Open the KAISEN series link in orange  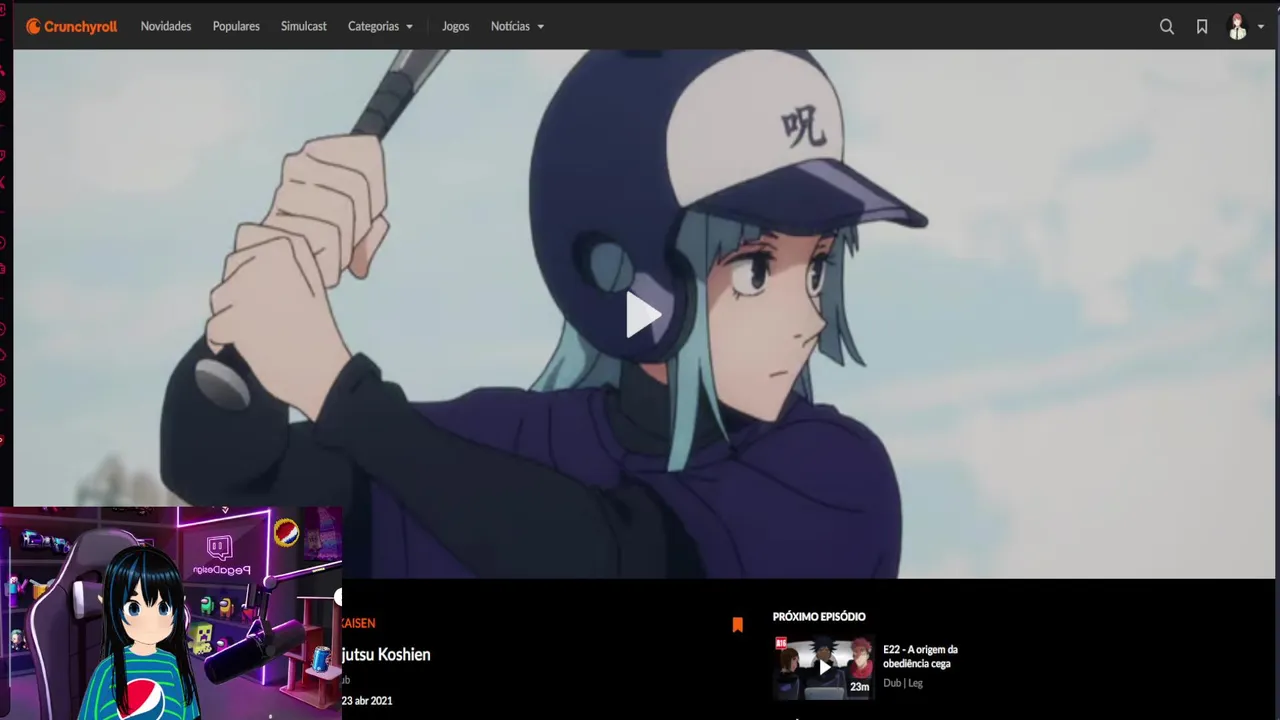pyautogui.click(x=358, y=623)
